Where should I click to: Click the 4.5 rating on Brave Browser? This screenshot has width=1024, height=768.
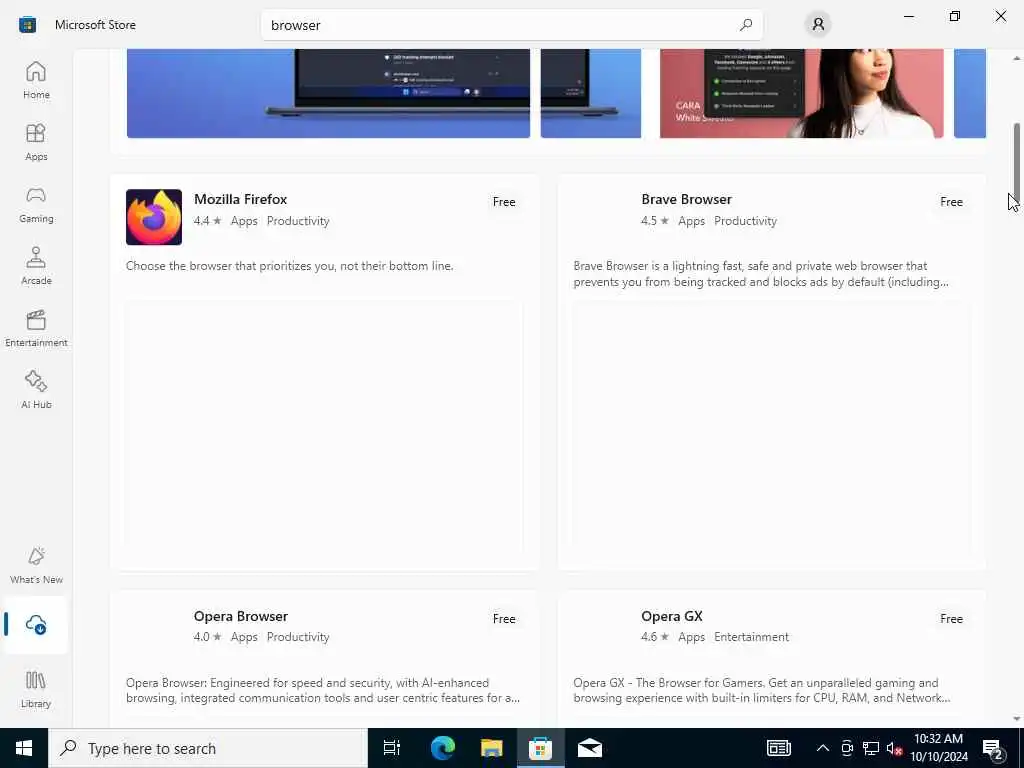click(655, 221)
